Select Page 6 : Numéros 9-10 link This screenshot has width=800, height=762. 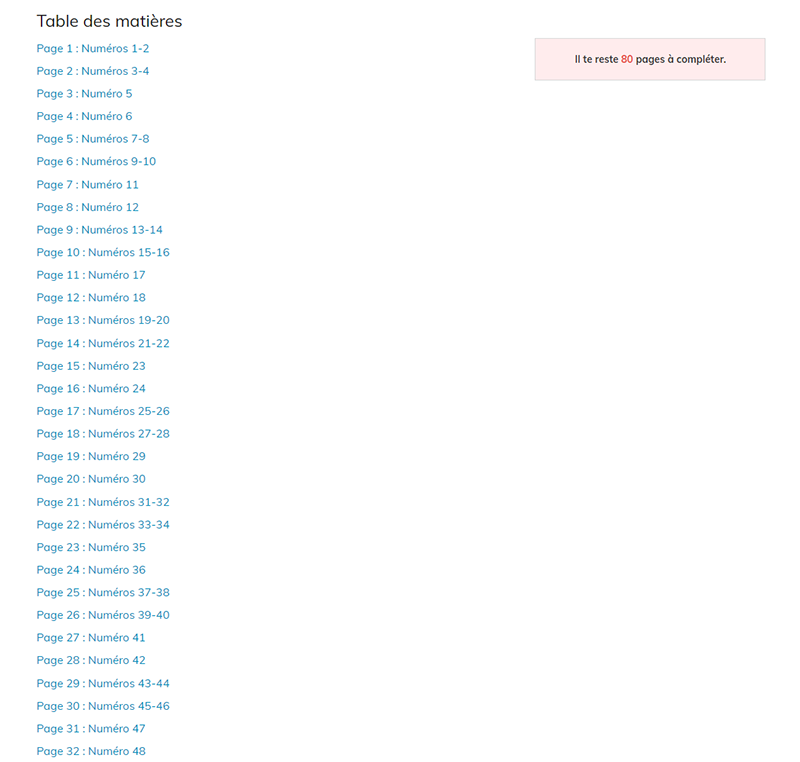click(96, 162)
